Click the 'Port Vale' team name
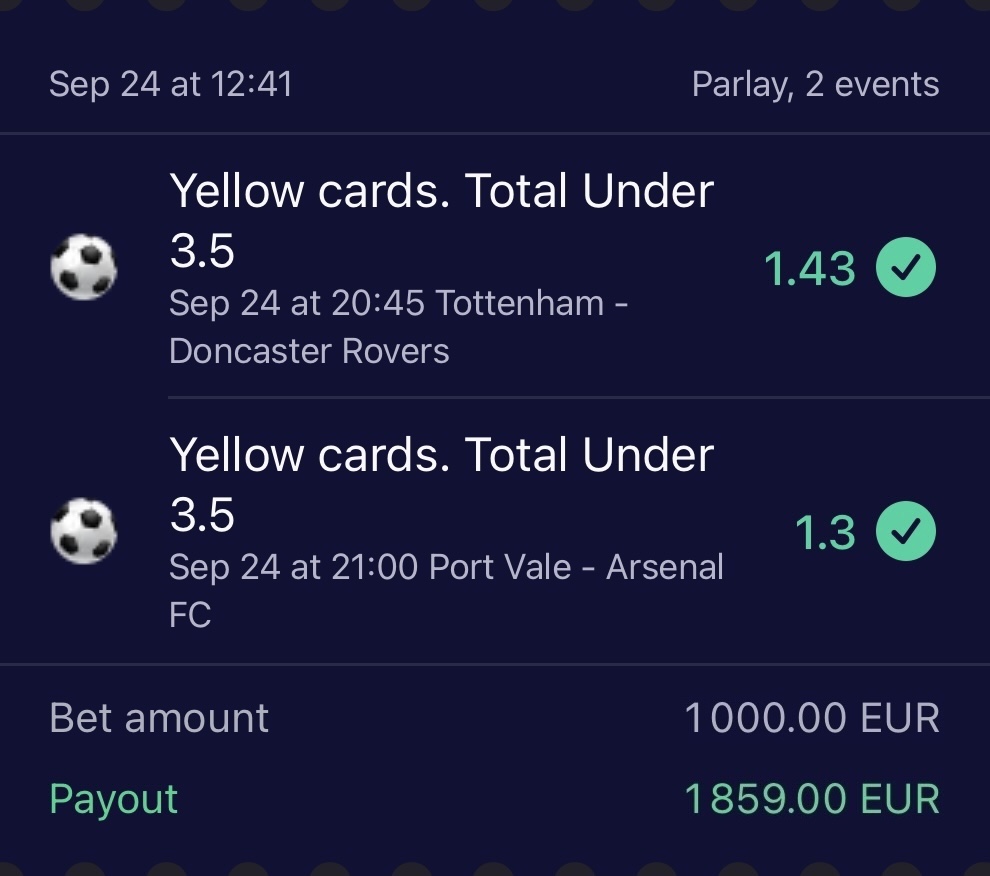The image size is (990, 876). (499, 567)
